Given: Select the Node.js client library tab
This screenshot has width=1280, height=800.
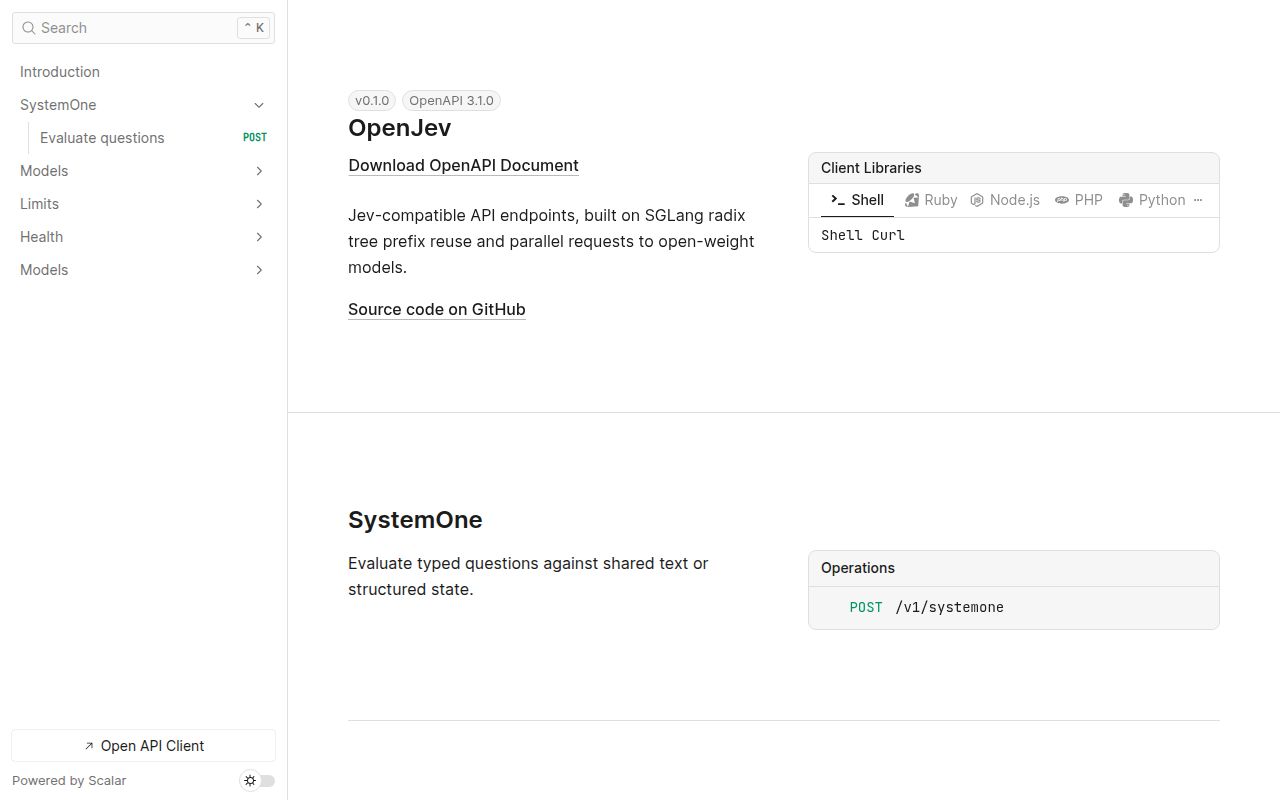Looking at the screenshot, I should click(x=1005, y=200).
